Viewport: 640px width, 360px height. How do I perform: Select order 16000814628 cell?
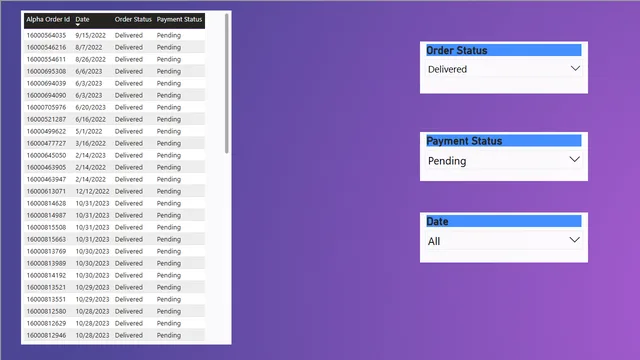coord(46,203)
